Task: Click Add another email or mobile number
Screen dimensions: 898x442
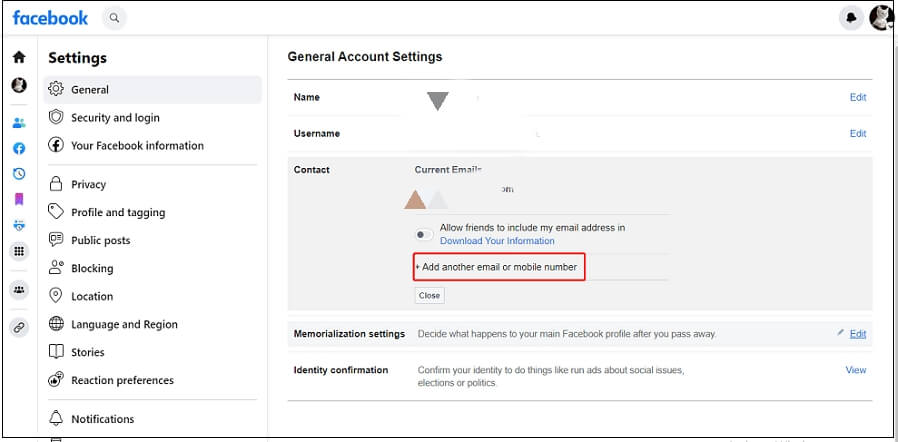Action: coord(499,267)
